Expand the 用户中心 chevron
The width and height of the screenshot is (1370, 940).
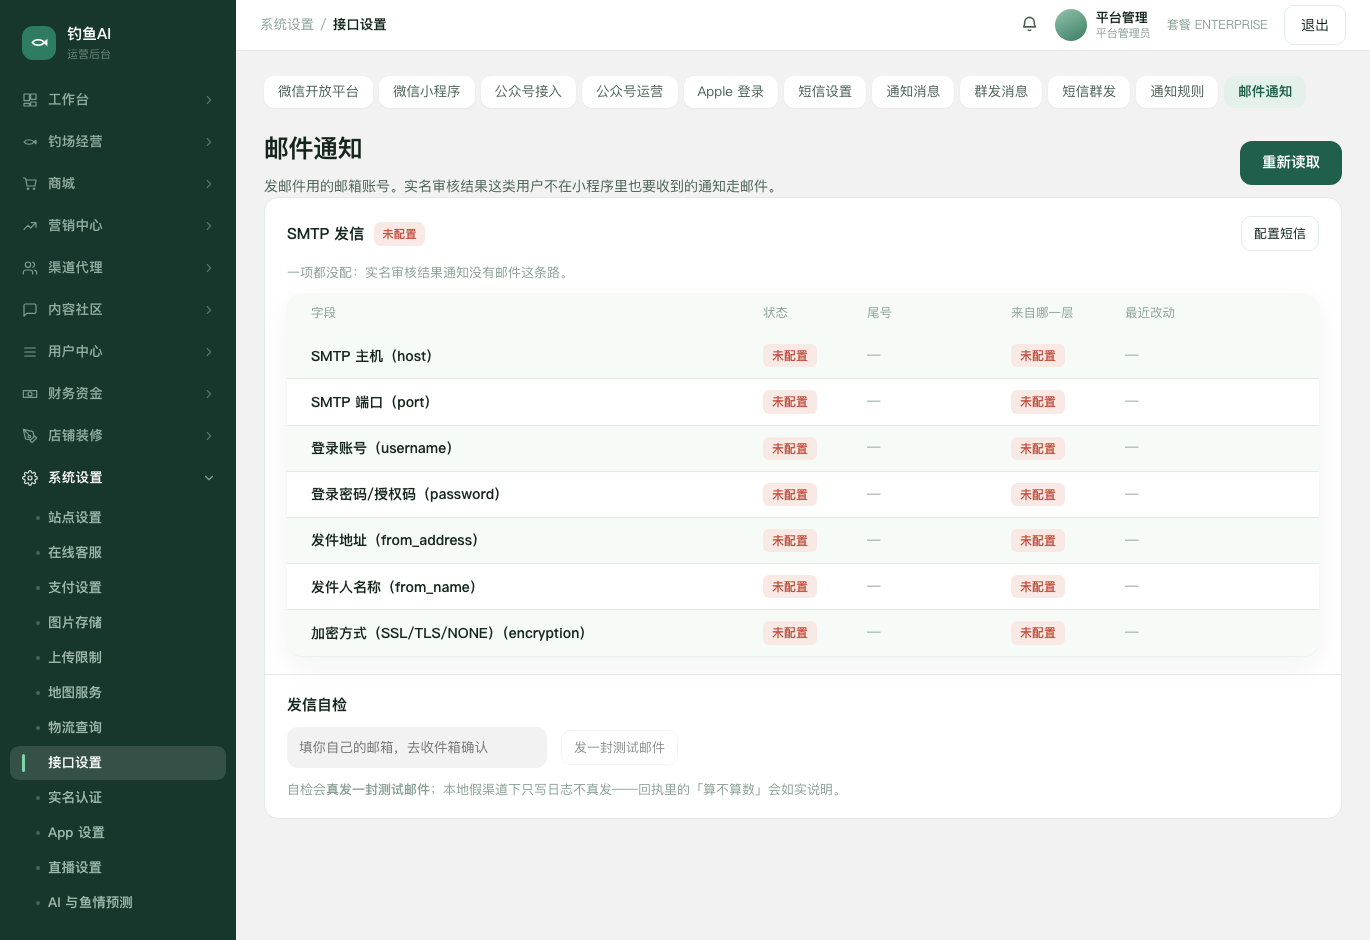coord(209,352)
